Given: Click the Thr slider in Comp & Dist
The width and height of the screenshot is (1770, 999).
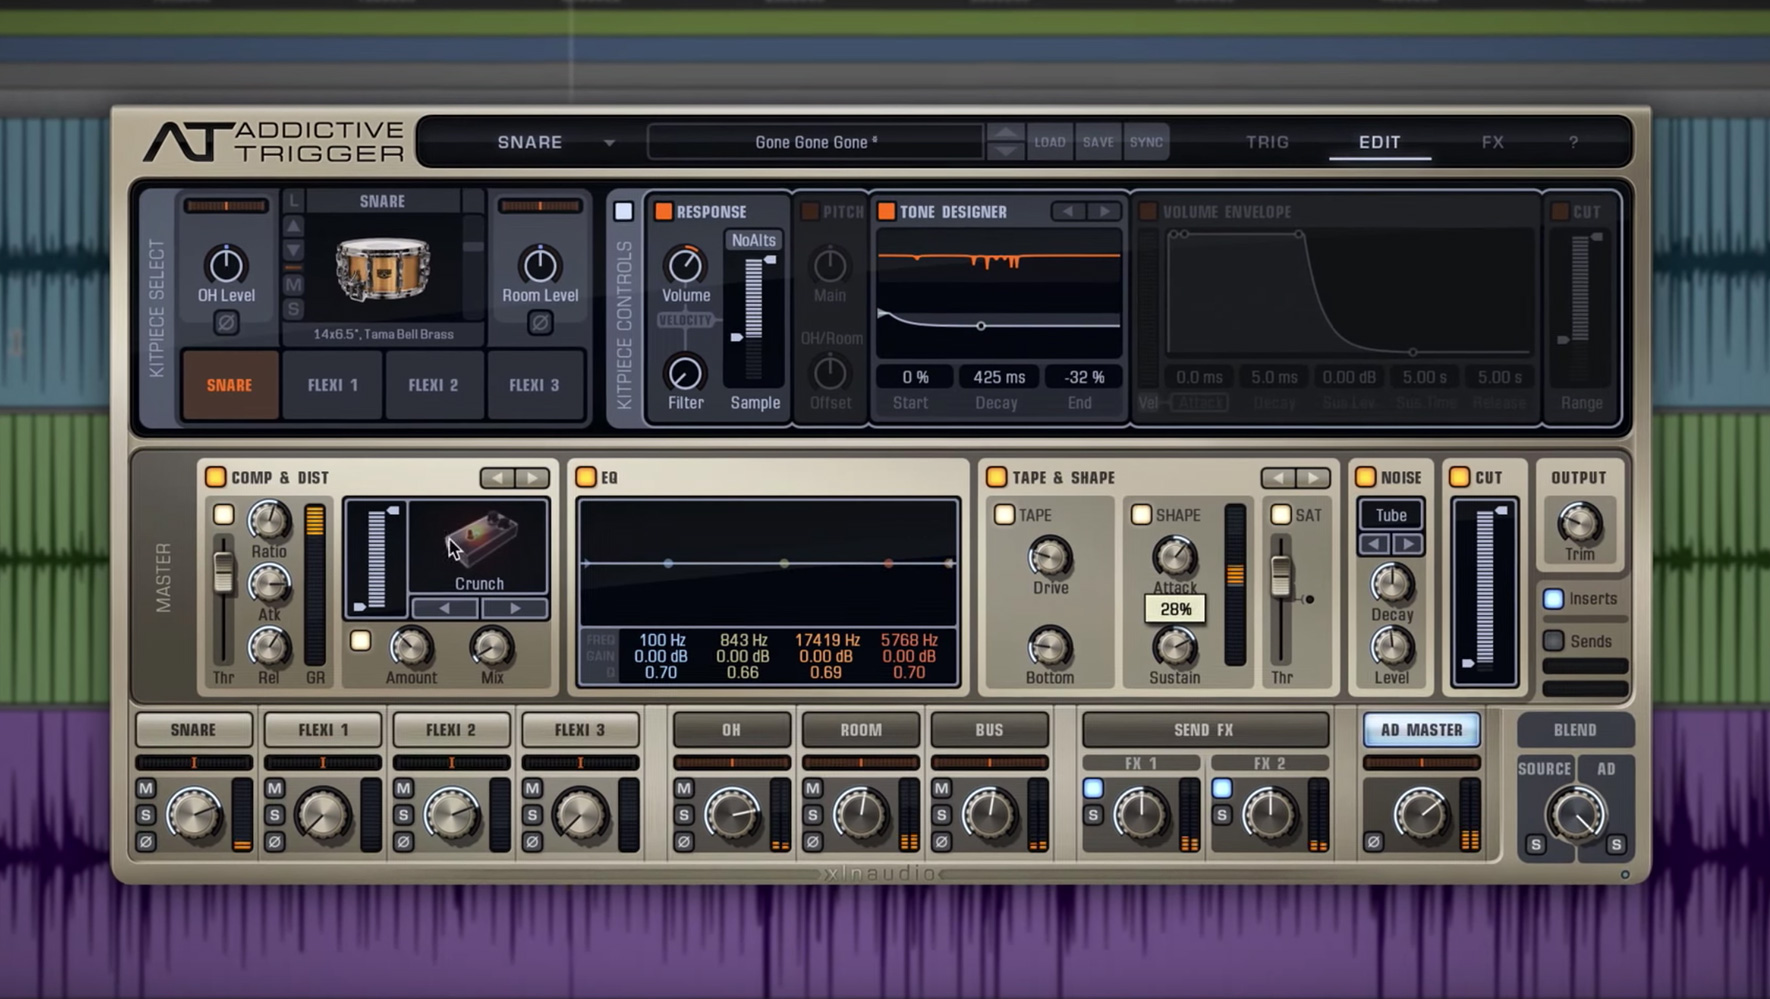Looking at the screenshot, I should click(x=223, y=574).
